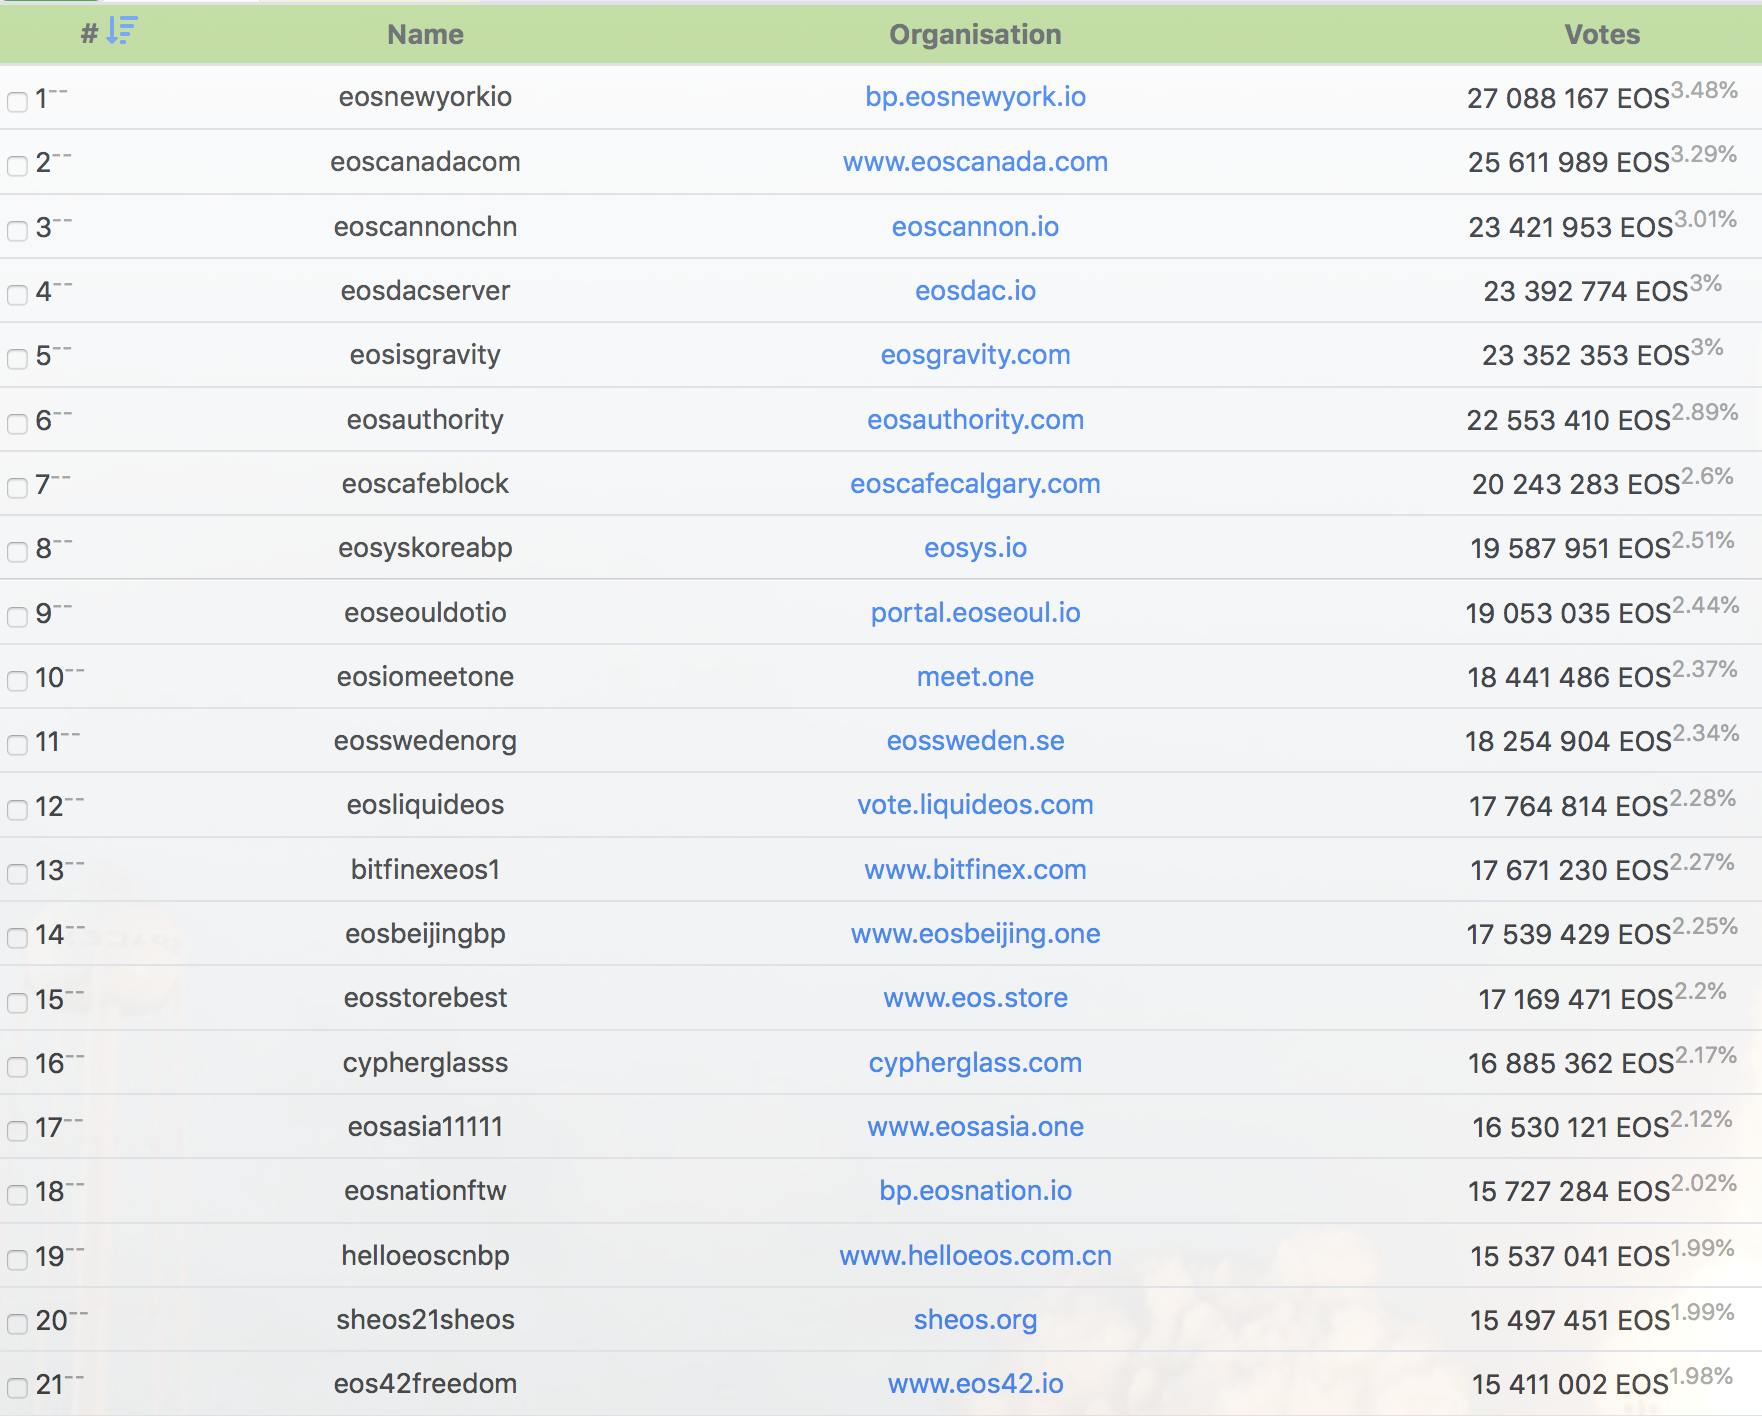
Task: Tick the eosnationftw checkbox
Action: click(x=17, y=1195)
